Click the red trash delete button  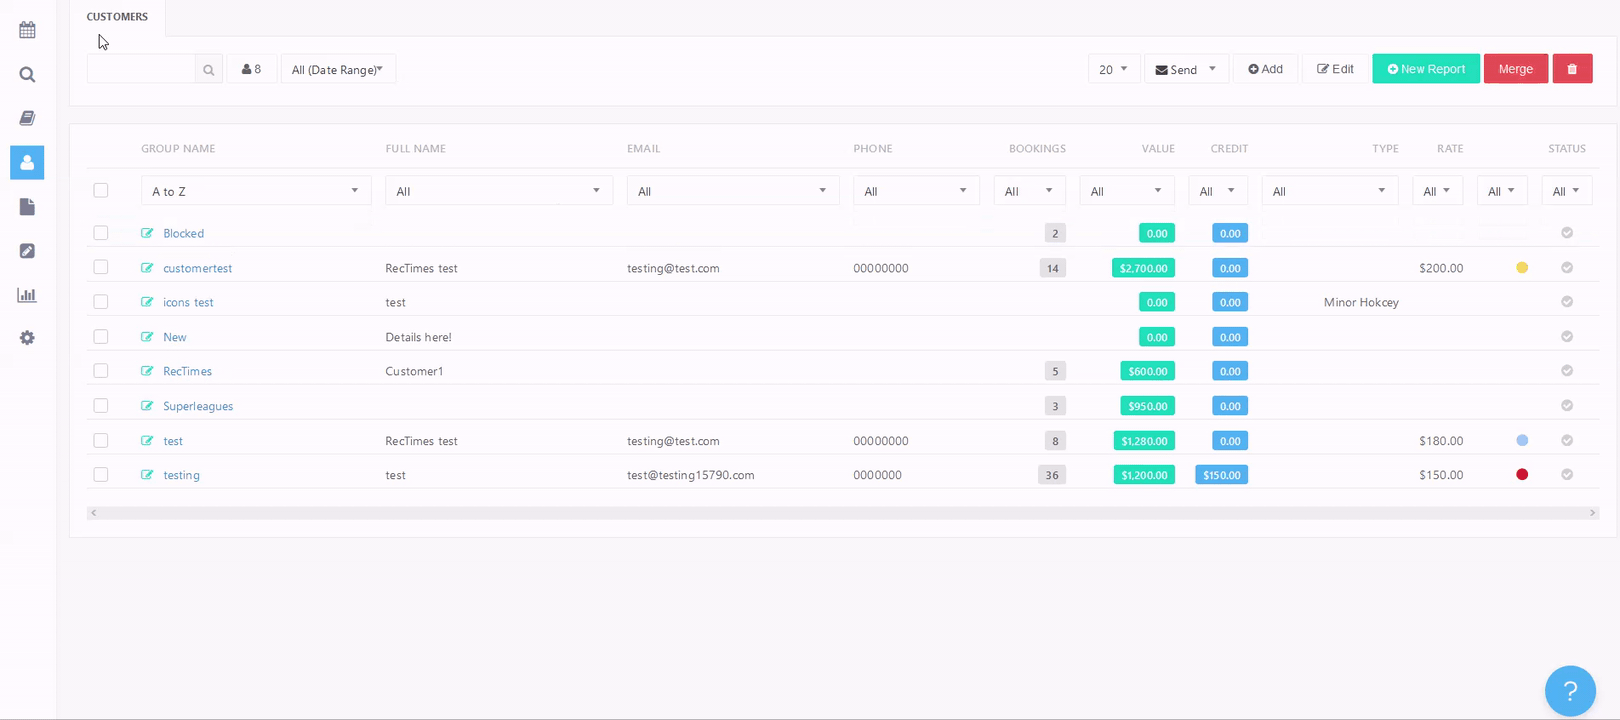pyautogui.click(x=1572, y=69)
